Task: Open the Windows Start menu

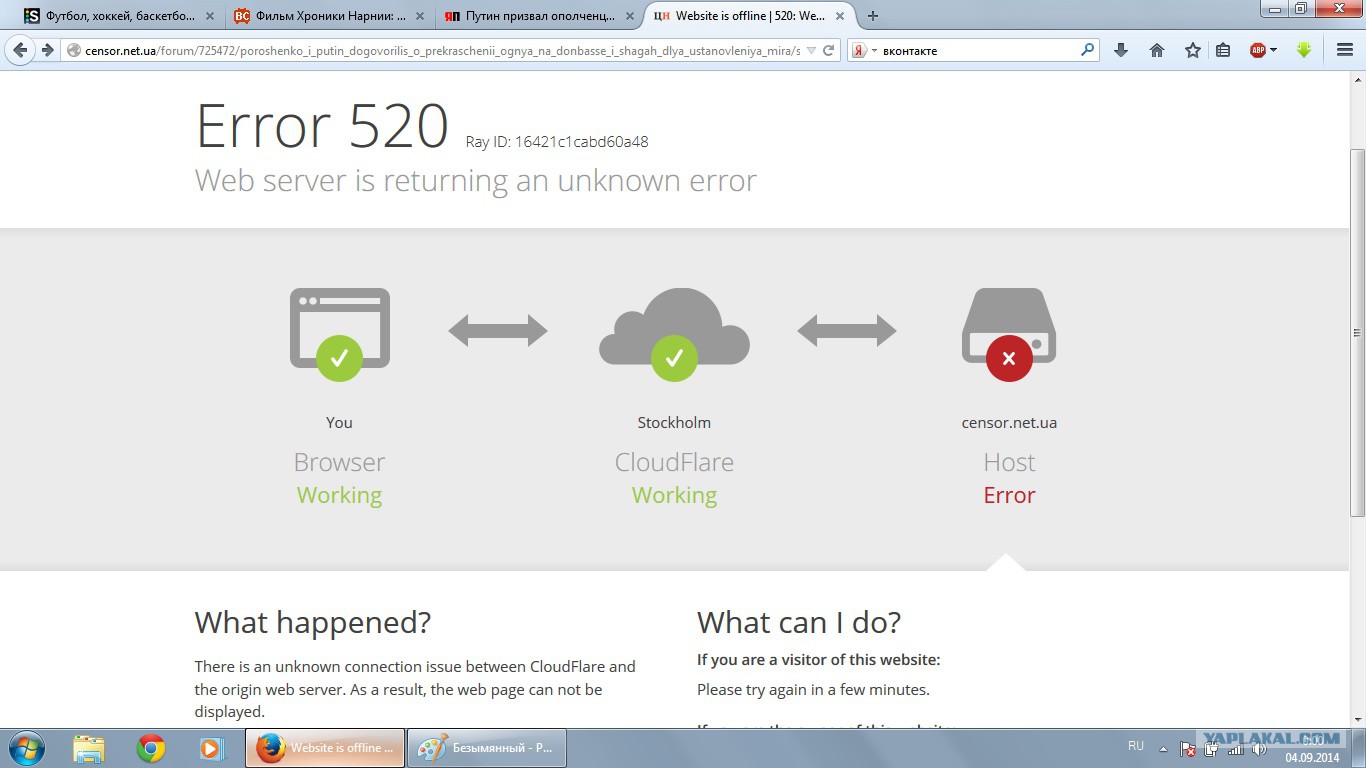Action: [27, 748]
